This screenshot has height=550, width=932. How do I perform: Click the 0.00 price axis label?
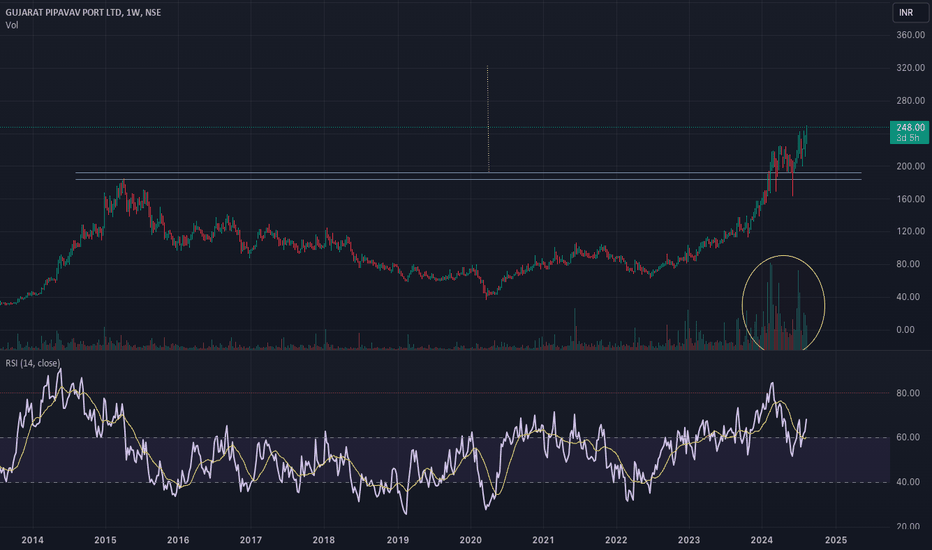pos(905,329)
